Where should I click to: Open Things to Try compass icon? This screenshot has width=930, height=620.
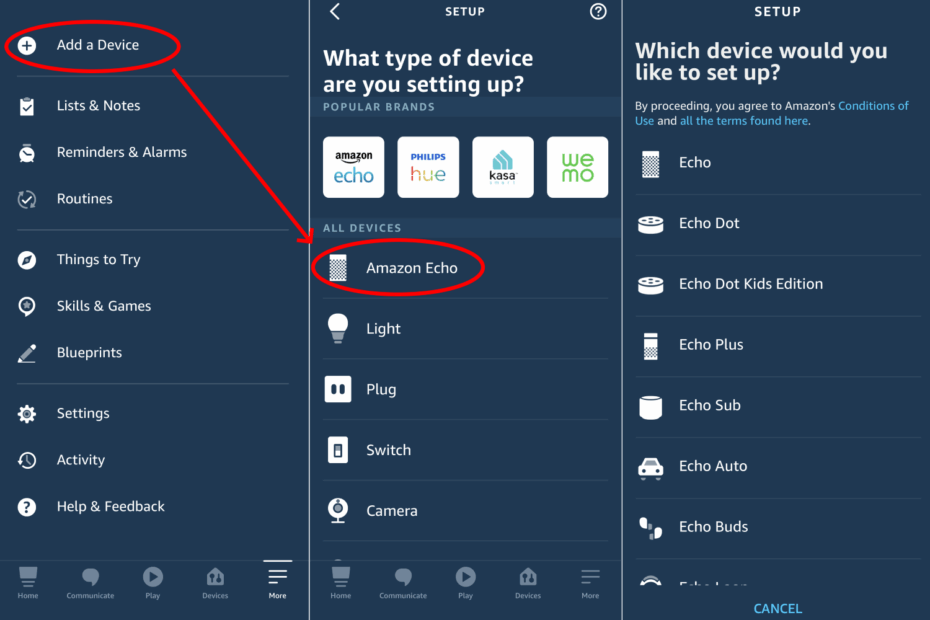point(27,260)
